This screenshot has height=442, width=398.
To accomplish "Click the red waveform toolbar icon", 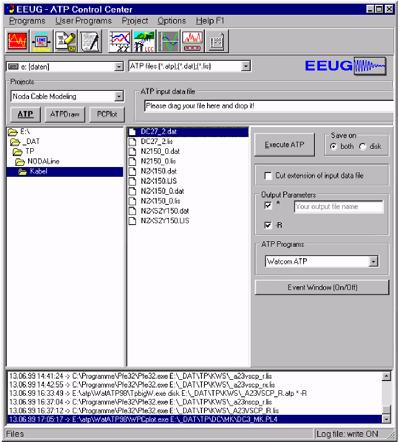I will [17, 41].
